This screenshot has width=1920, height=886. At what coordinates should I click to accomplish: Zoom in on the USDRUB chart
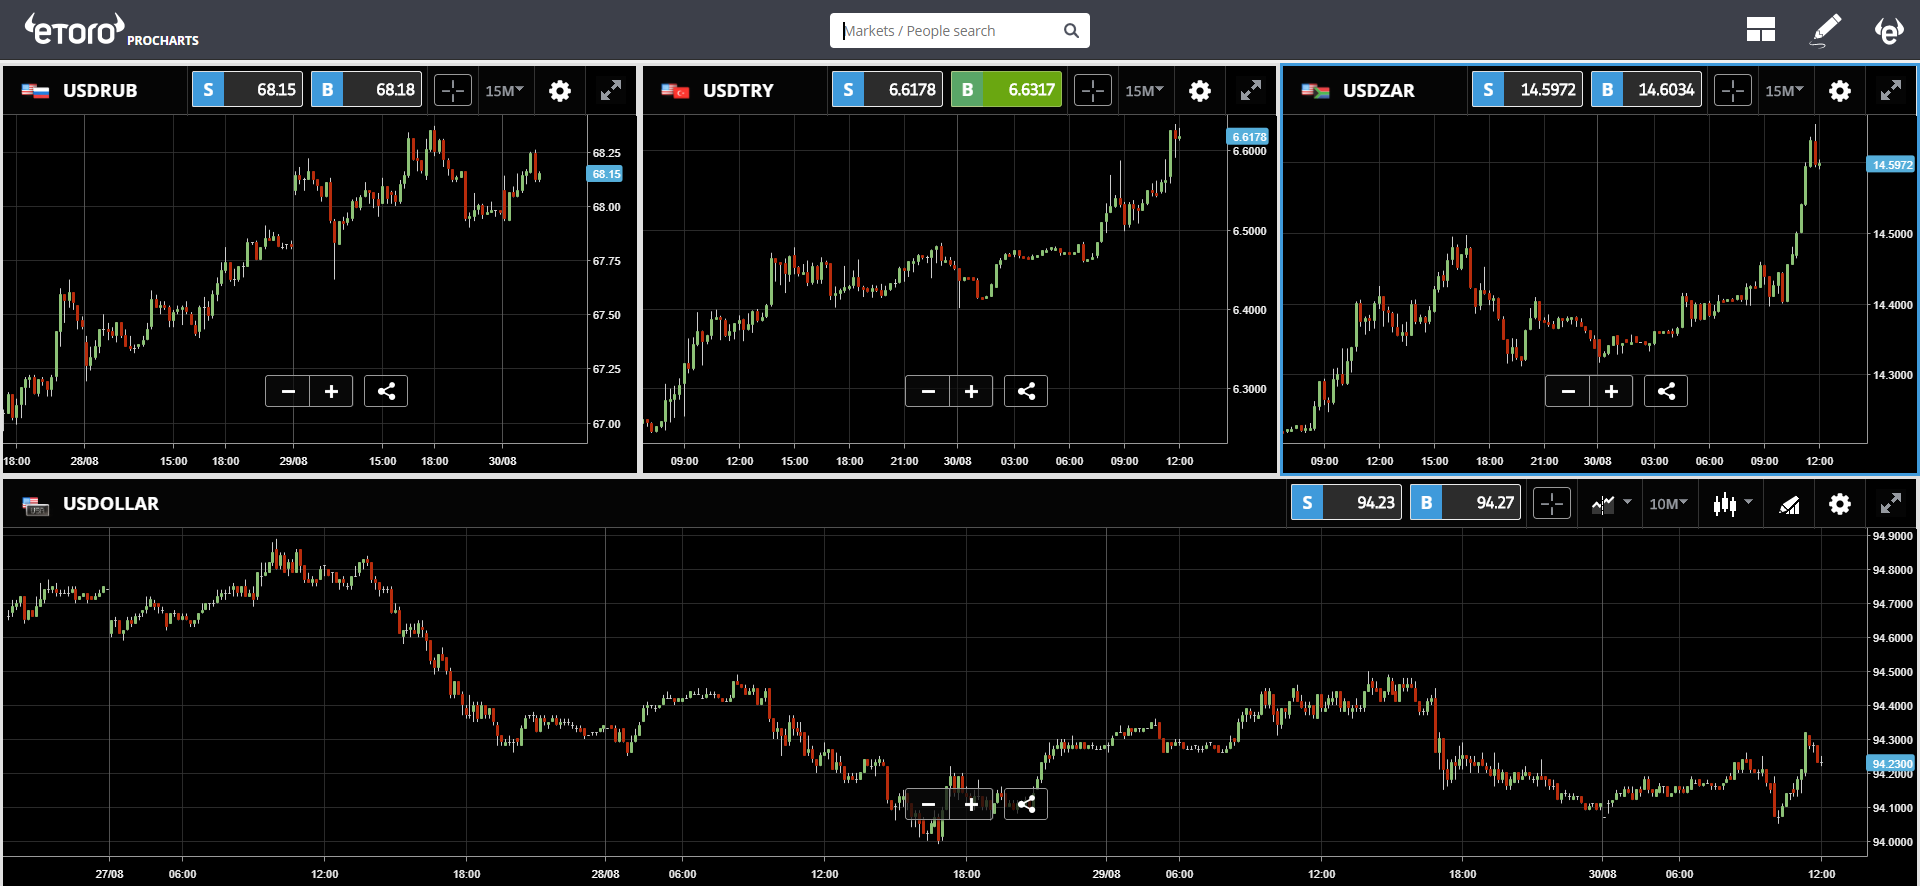[x=331, y=391]
